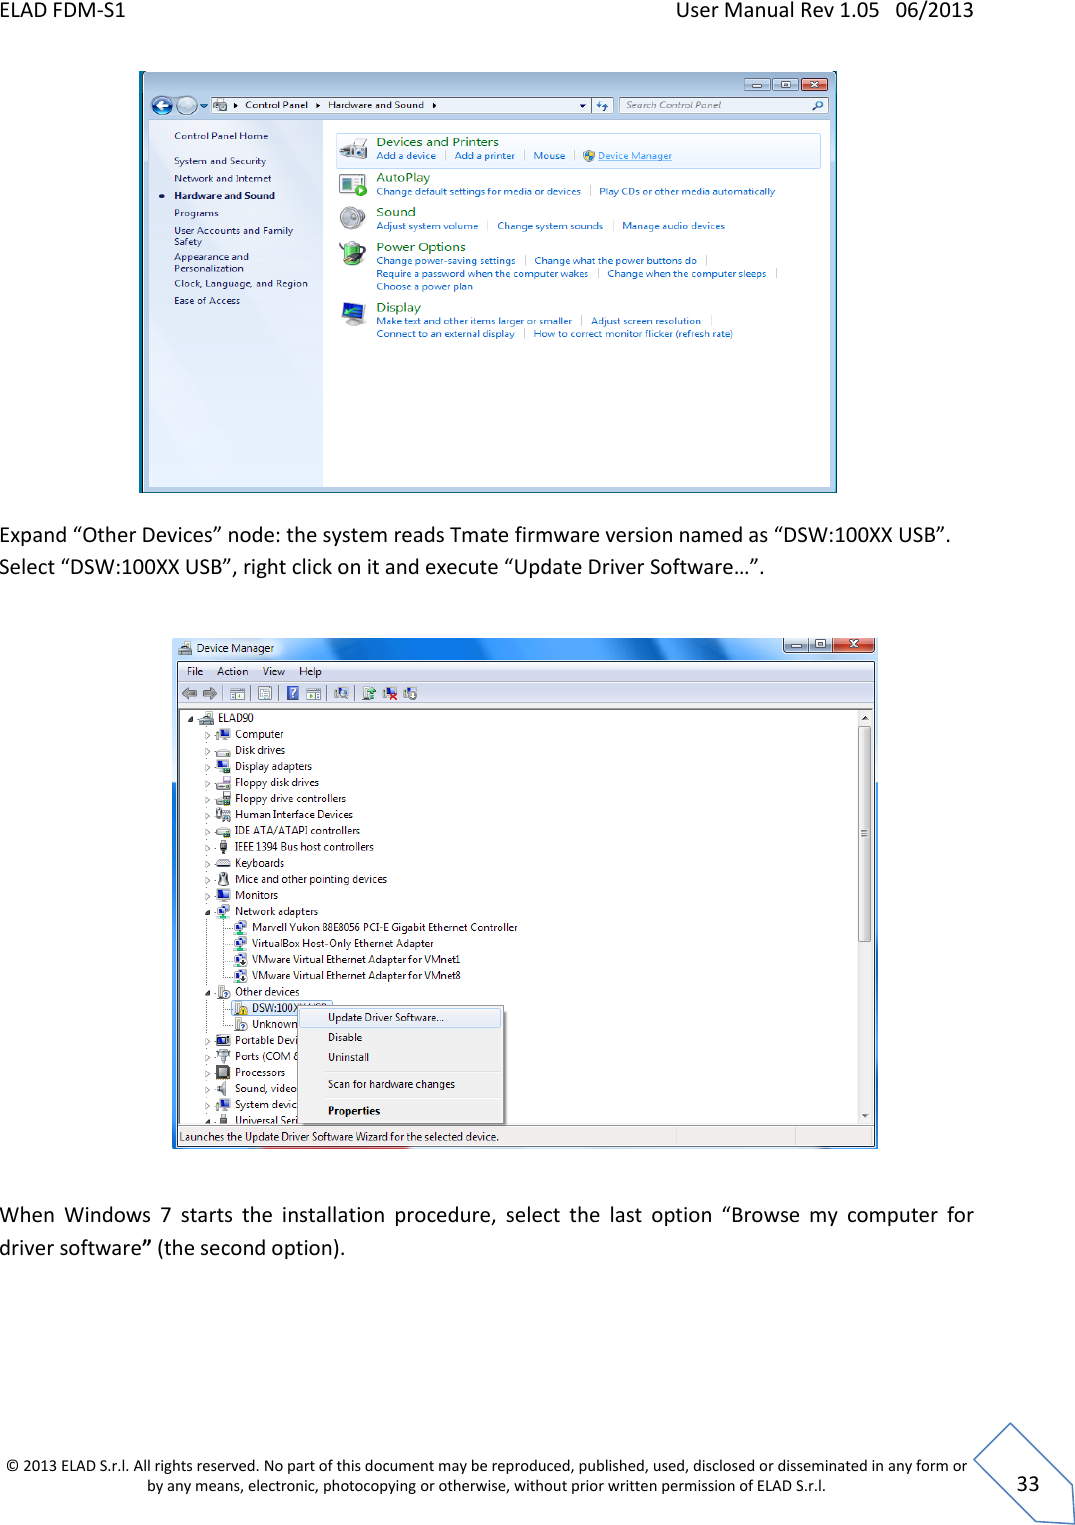This screenshot has height=1525, width=1075.
Task: Select VirtualBox Host-Only Ethernet Adapter
Action: pyautogui.click(x=342, y=944)
